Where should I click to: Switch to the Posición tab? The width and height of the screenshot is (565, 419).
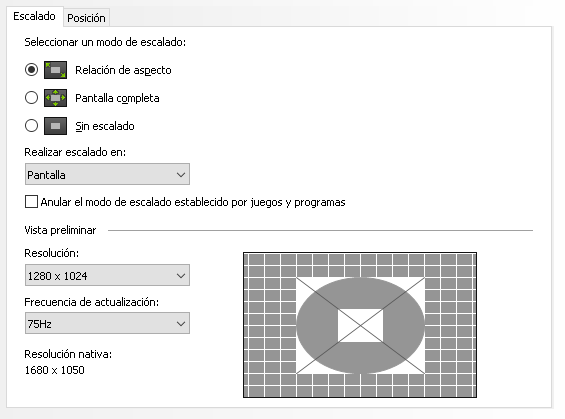(86, 18)
